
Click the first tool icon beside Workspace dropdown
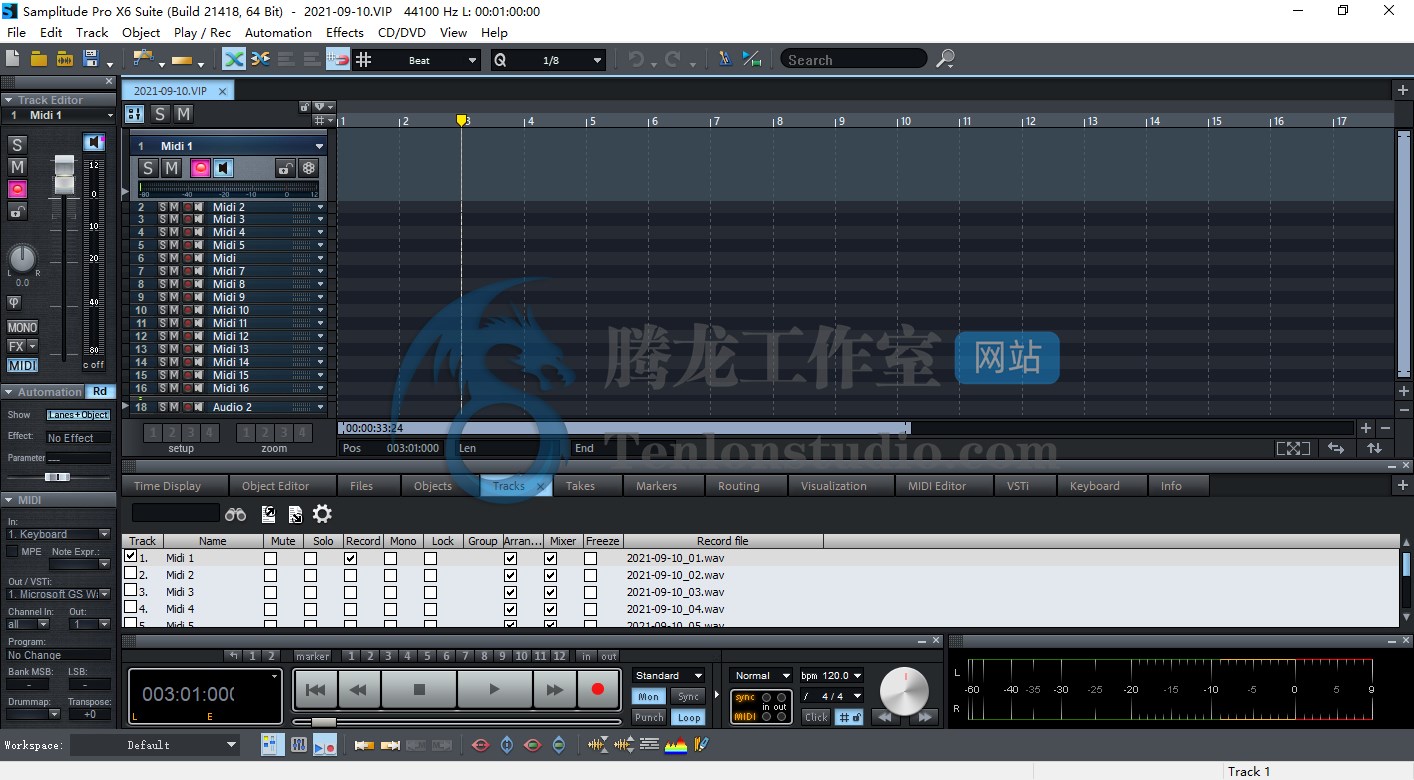(x=272, y=745)
